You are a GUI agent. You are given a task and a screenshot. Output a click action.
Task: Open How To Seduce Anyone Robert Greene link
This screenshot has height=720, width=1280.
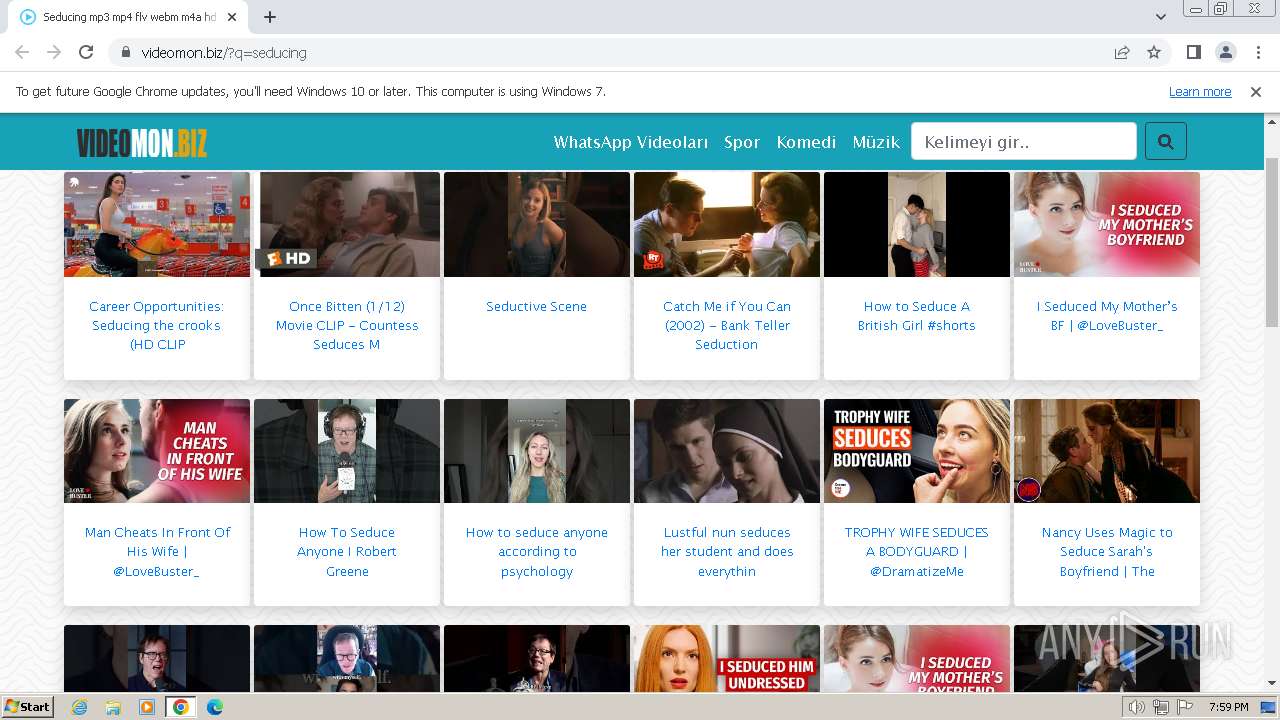click(x=347, y=551)
